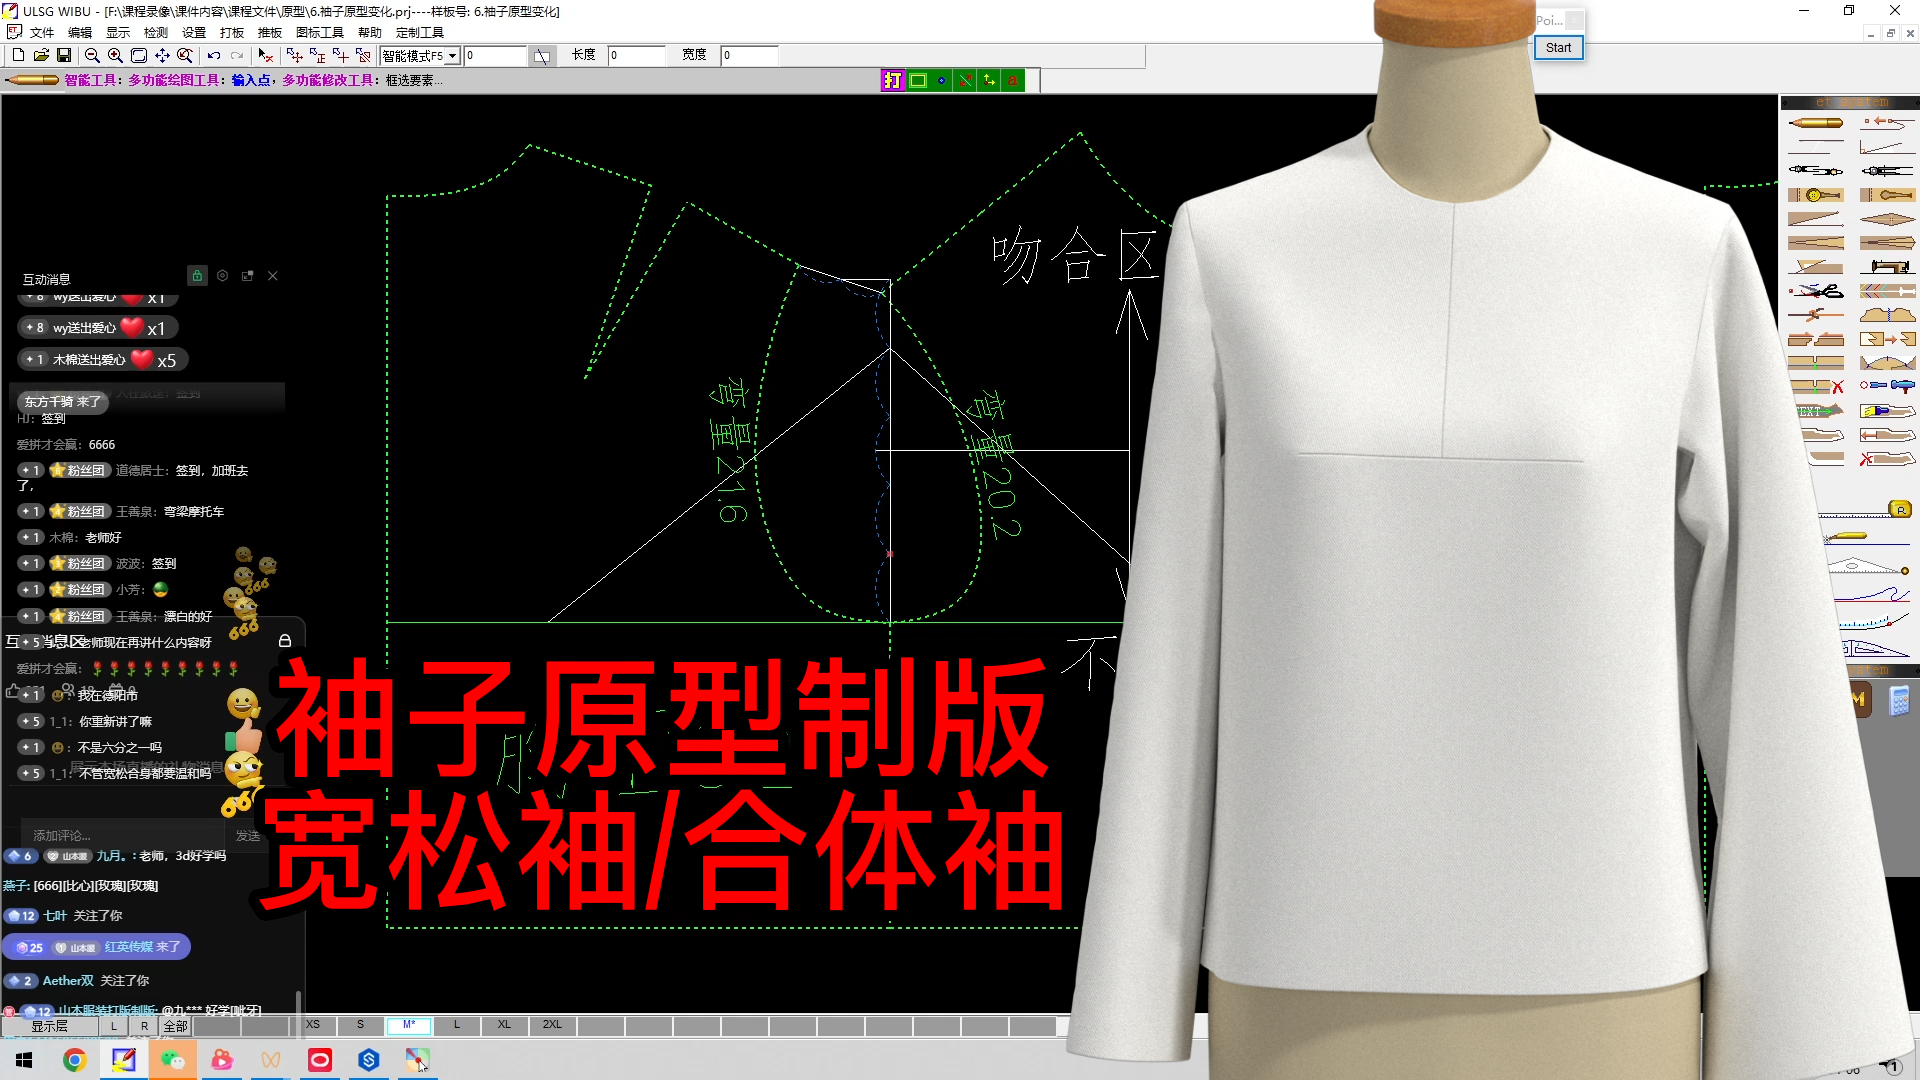
Task: Open WeChat from the taskbar
Action: (x=172, y=1060)
